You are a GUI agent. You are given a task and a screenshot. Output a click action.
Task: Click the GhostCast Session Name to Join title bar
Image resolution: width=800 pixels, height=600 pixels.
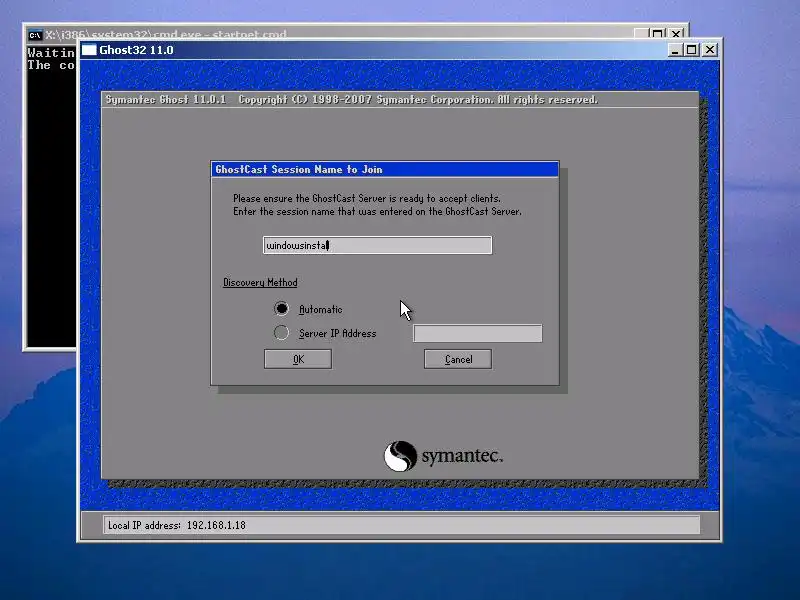coord(385,169)
